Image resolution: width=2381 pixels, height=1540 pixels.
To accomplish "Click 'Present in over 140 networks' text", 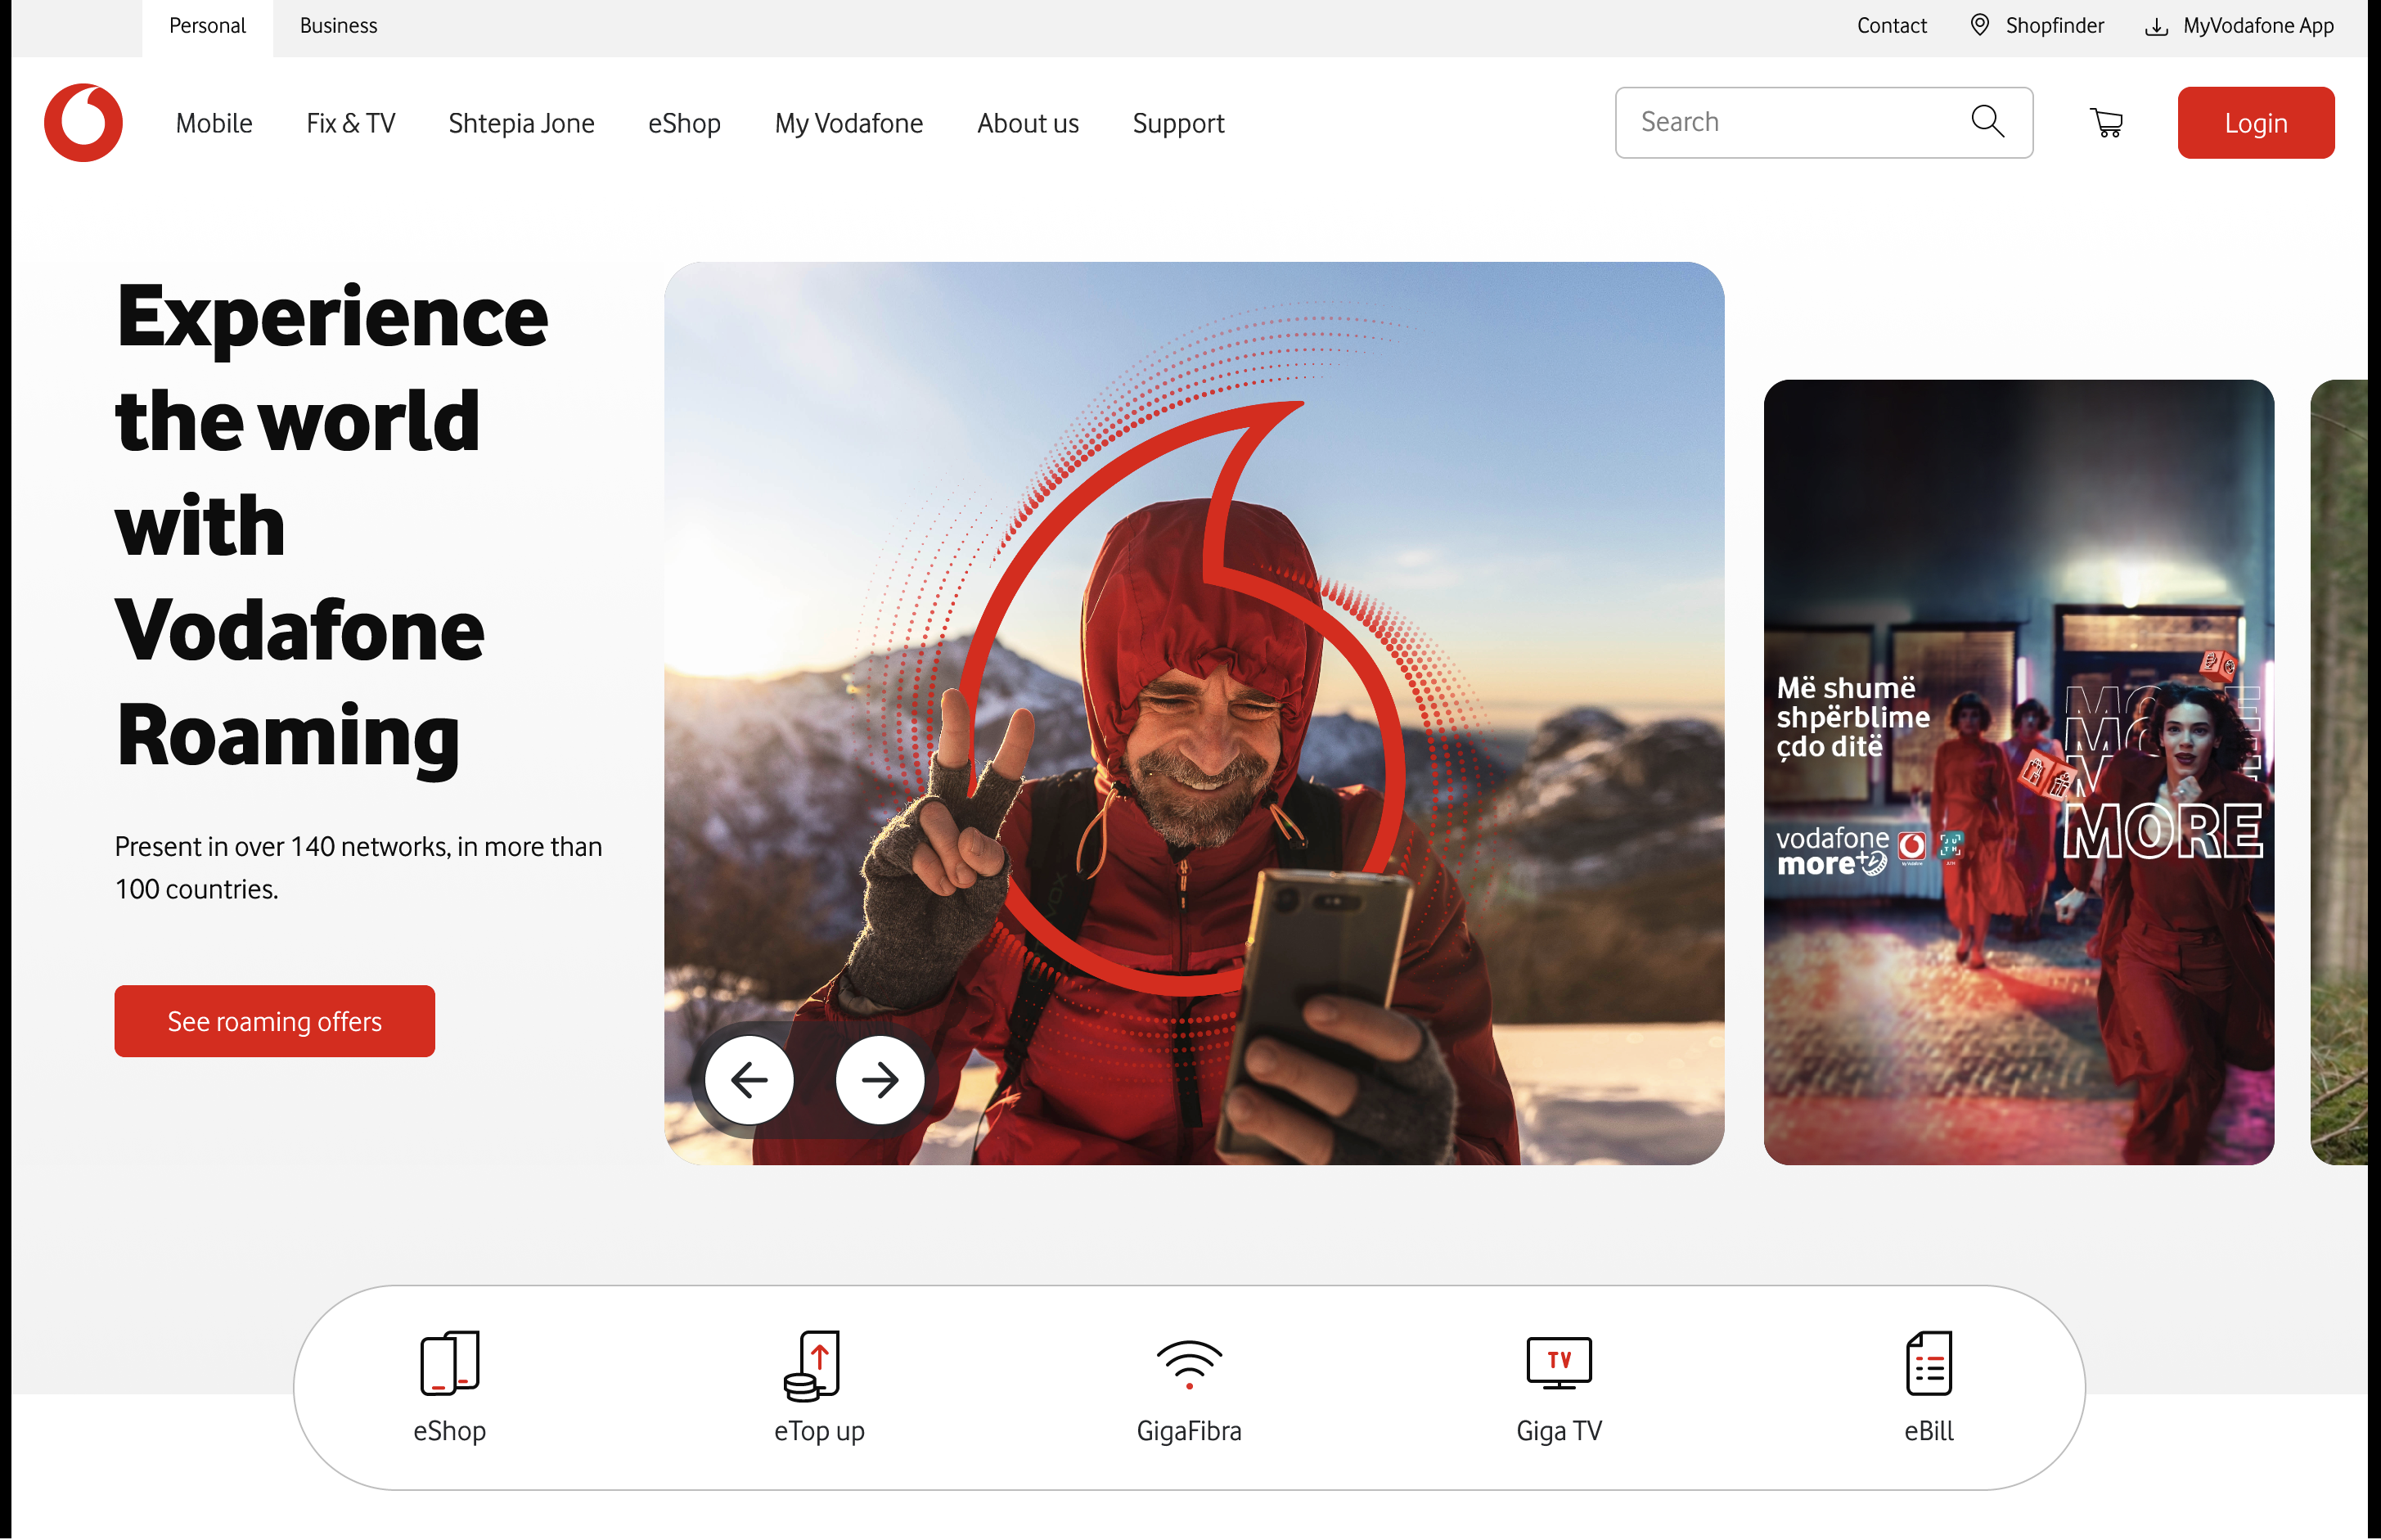I will point(358,868).
